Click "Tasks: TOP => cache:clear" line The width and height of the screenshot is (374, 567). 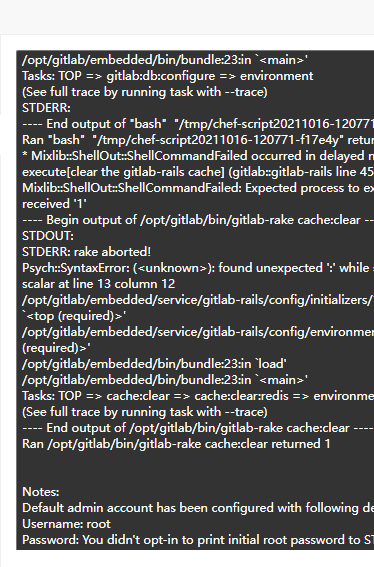pyautogui.click(x=198, y=396)
